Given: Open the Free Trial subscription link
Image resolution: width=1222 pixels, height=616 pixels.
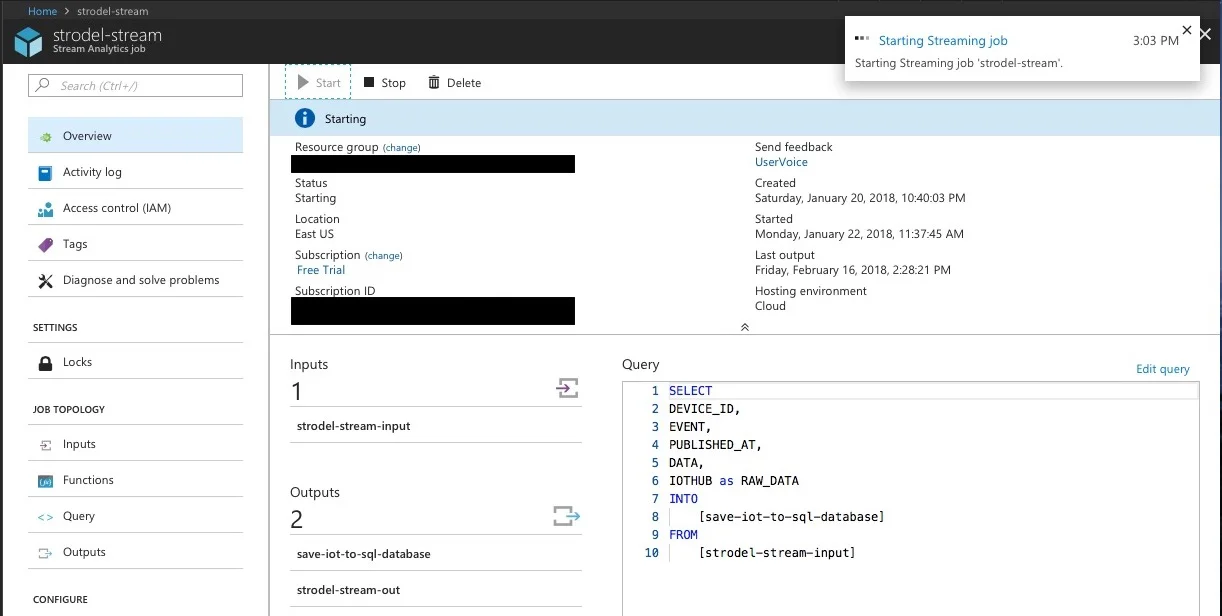Looking at the screenshot, I should [x=321, y=270].
